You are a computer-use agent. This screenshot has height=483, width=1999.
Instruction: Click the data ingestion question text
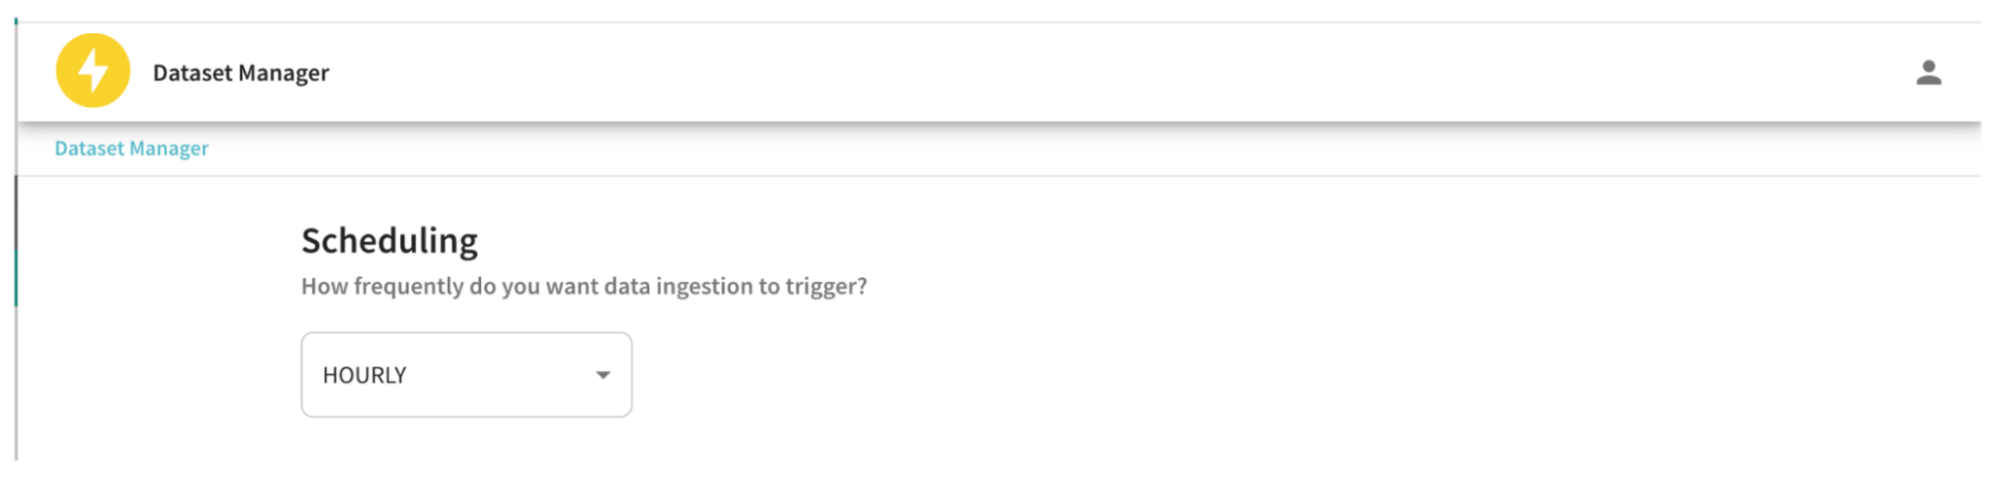[584, 287]
